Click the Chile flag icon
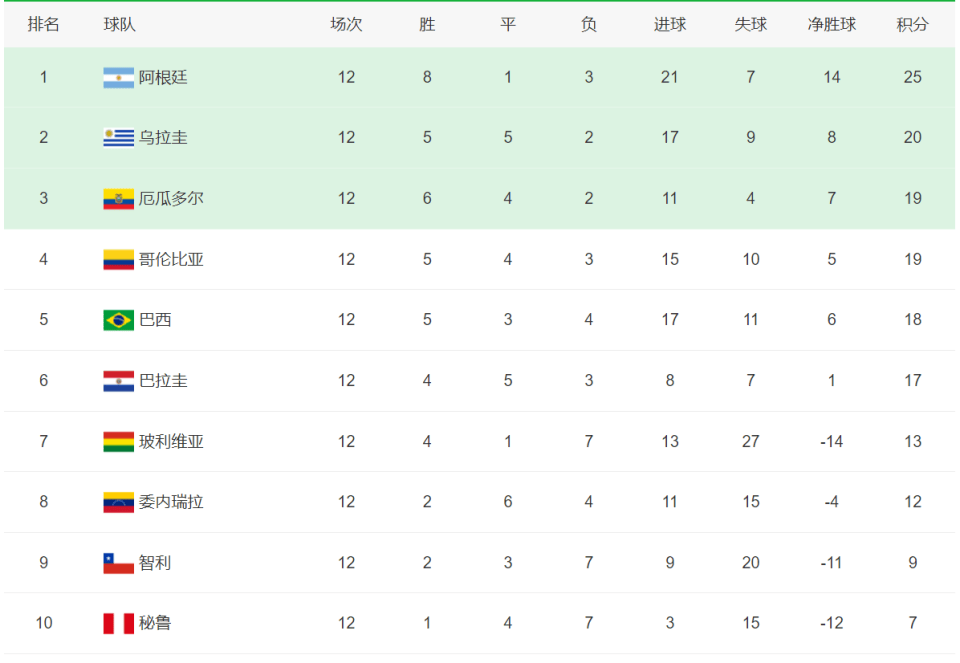The image size is (960, 663). (118, 563)
